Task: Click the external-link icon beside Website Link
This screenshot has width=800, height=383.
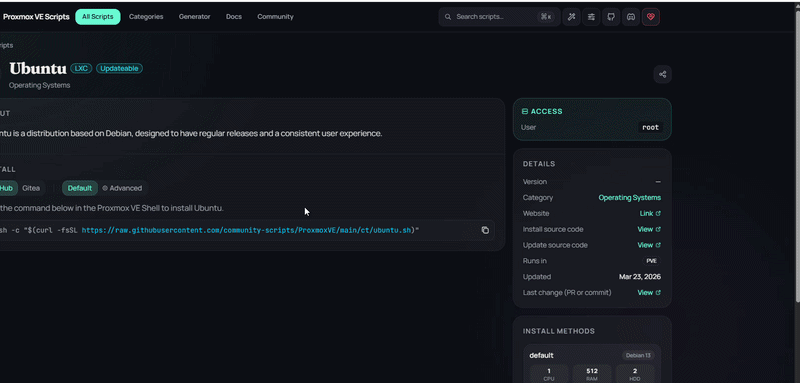Action: pyautogui.click(x=658, y=213)
